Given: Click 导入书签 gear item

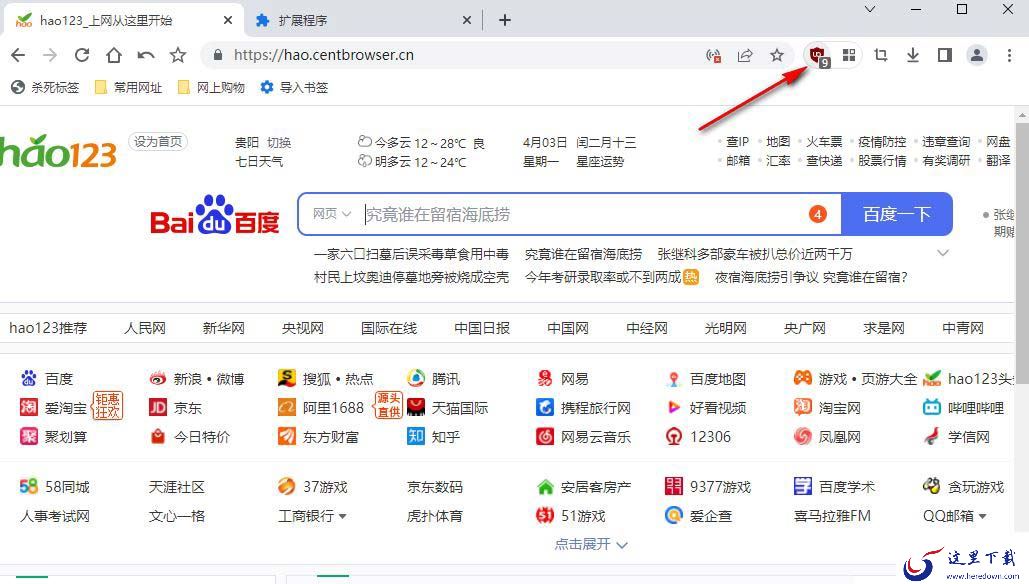Looking at the screenshot, I should (294, 87).
